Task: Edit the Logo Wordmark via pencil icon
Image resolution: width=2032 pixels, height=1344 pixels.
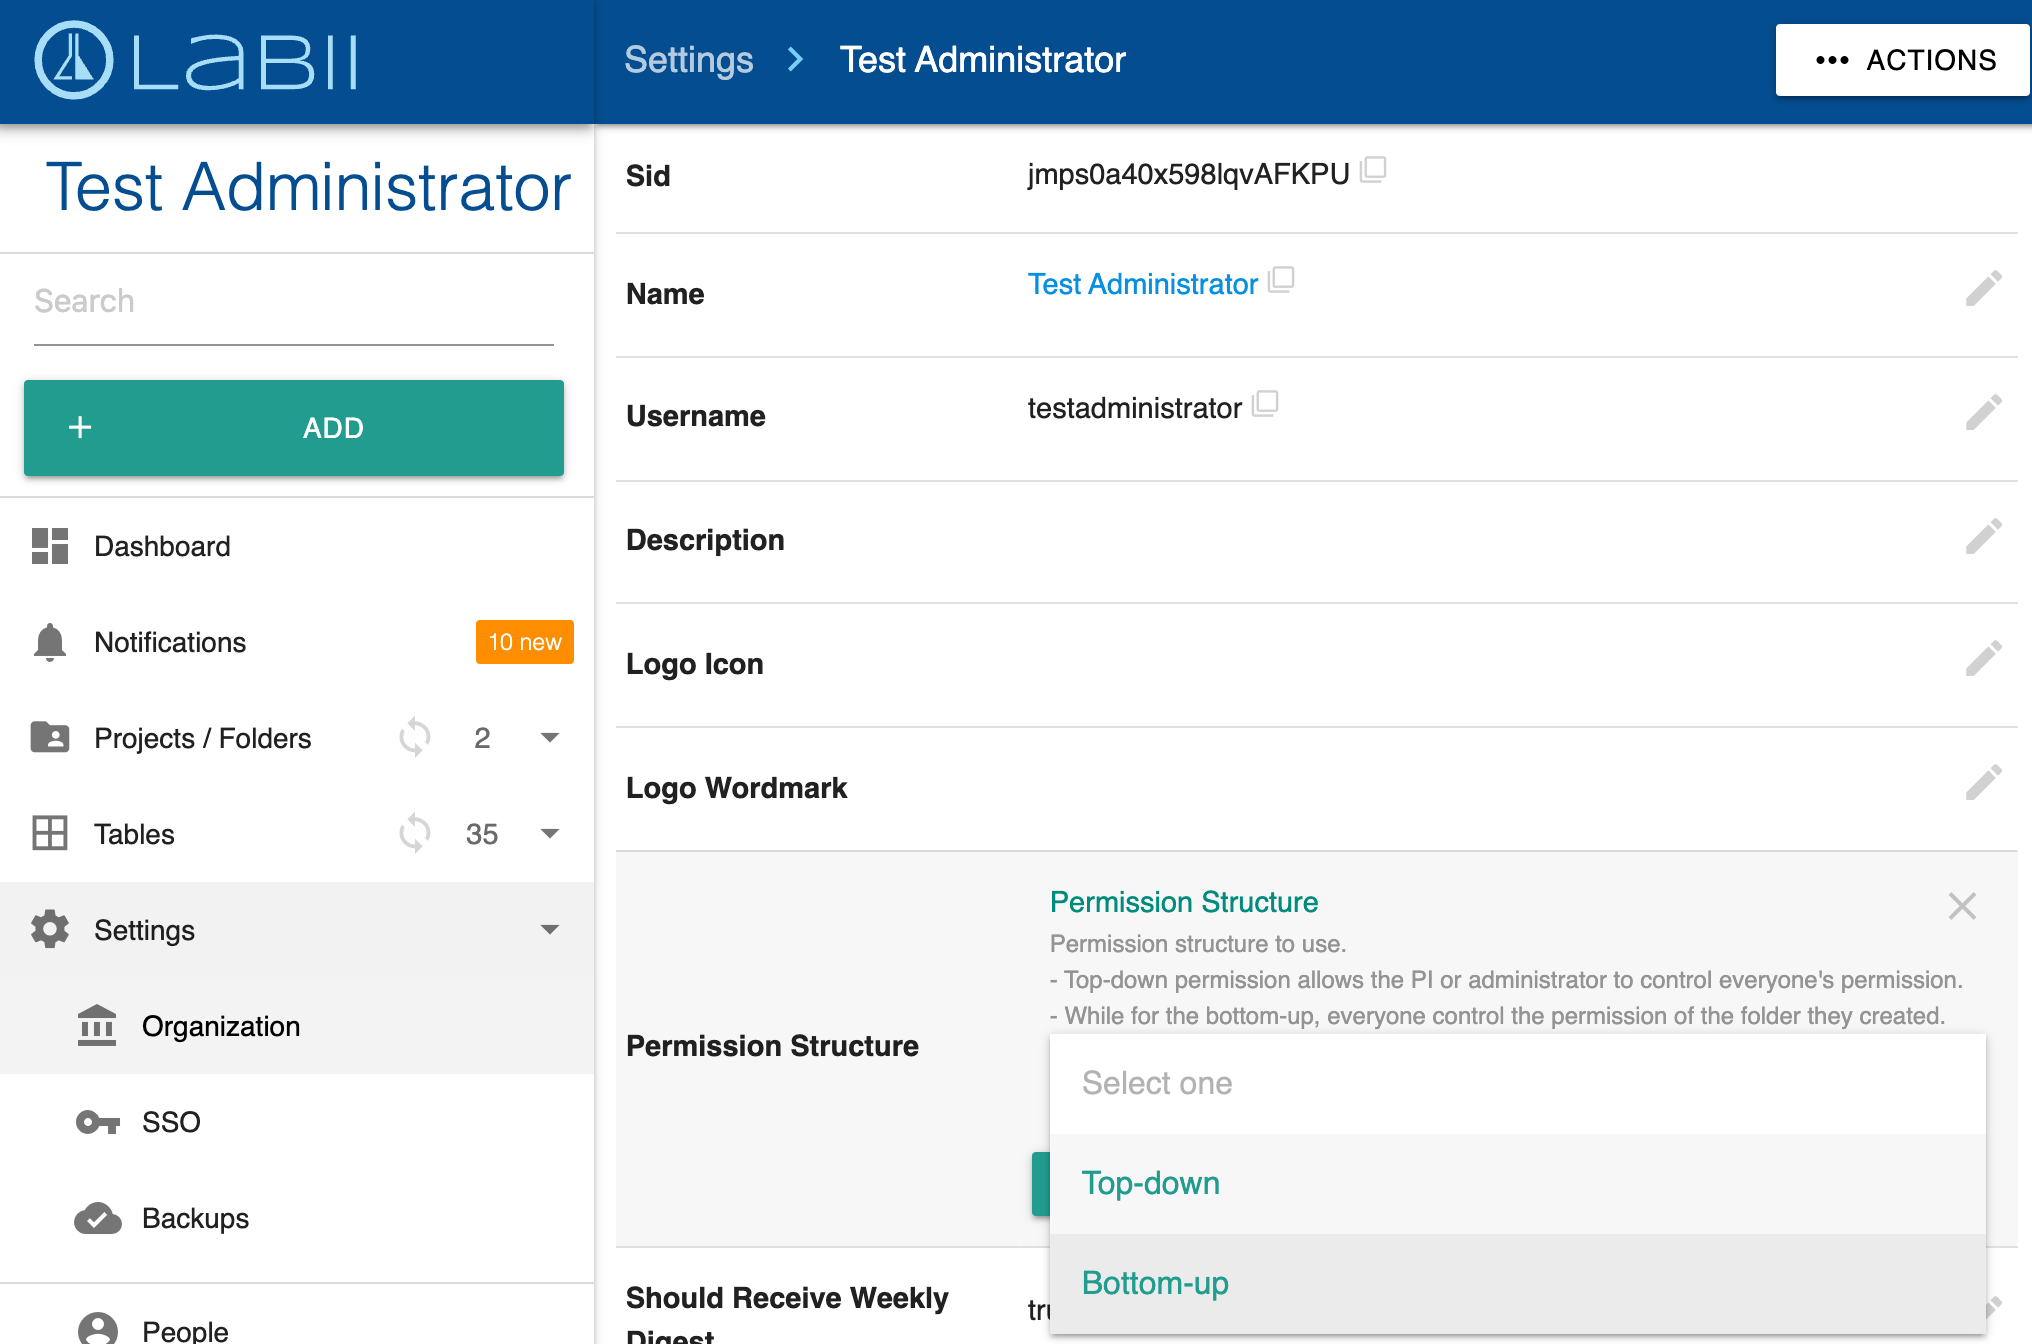Action: point(1983,783)
